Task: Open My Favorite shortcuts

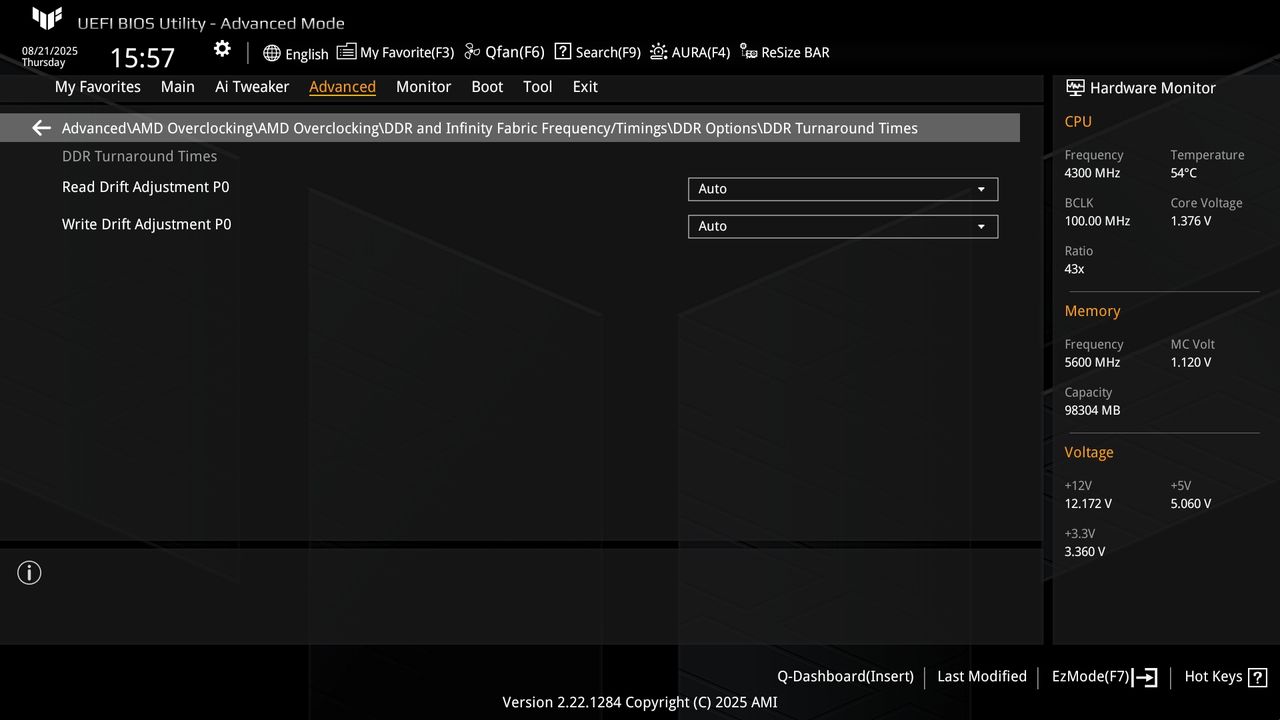Action: (x=396, y=51)
